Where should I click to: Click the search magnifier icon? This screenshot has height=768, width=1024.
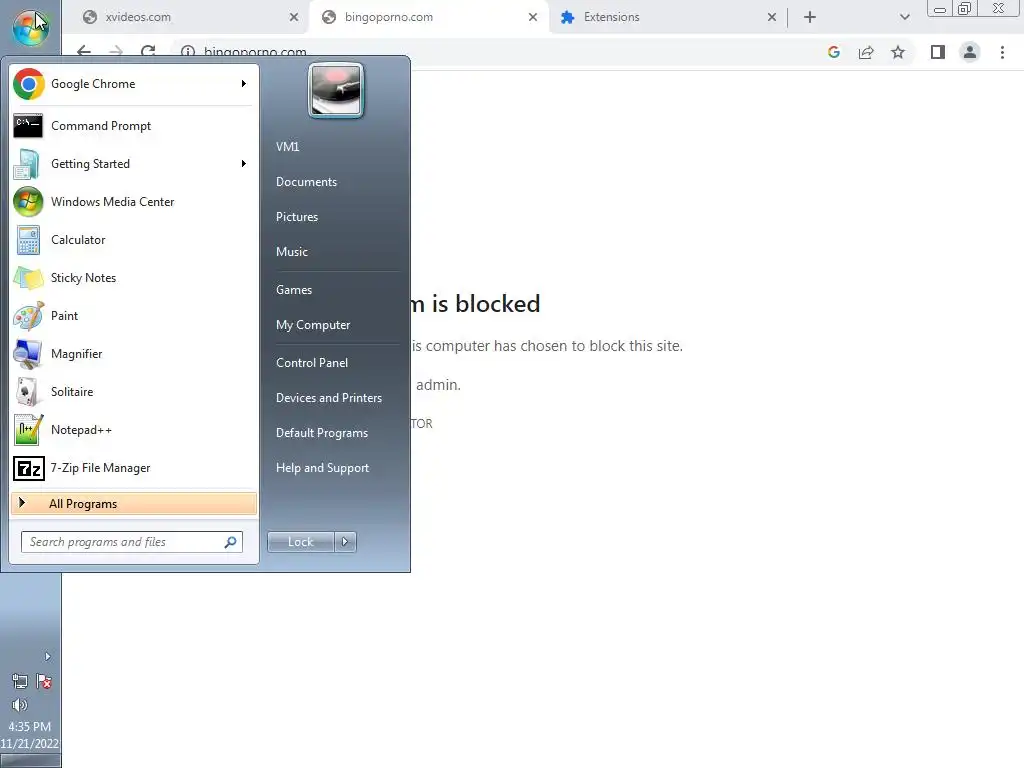pos(231,542)
